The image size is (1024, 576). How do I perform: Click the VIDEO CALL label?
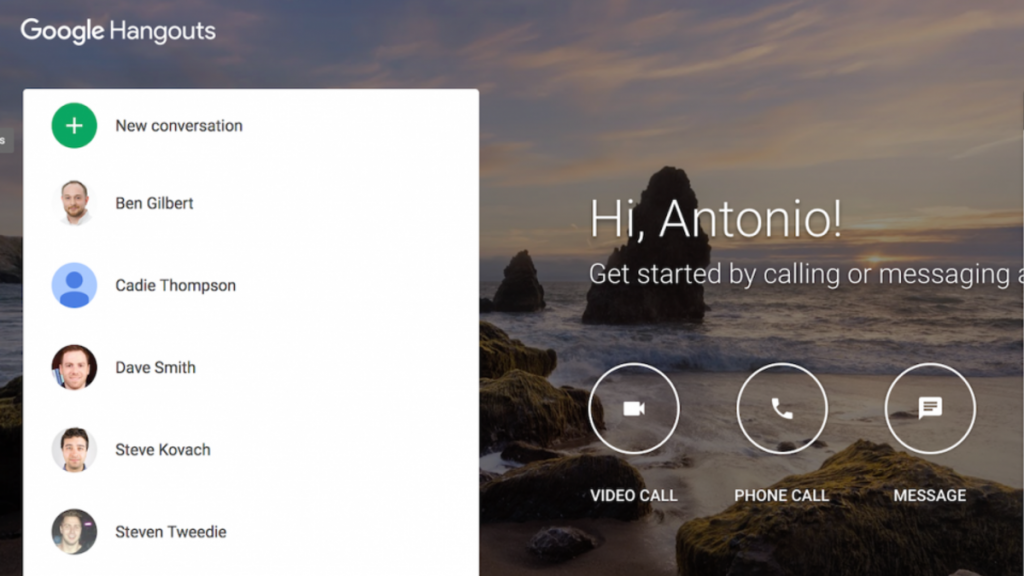[634, 496]
